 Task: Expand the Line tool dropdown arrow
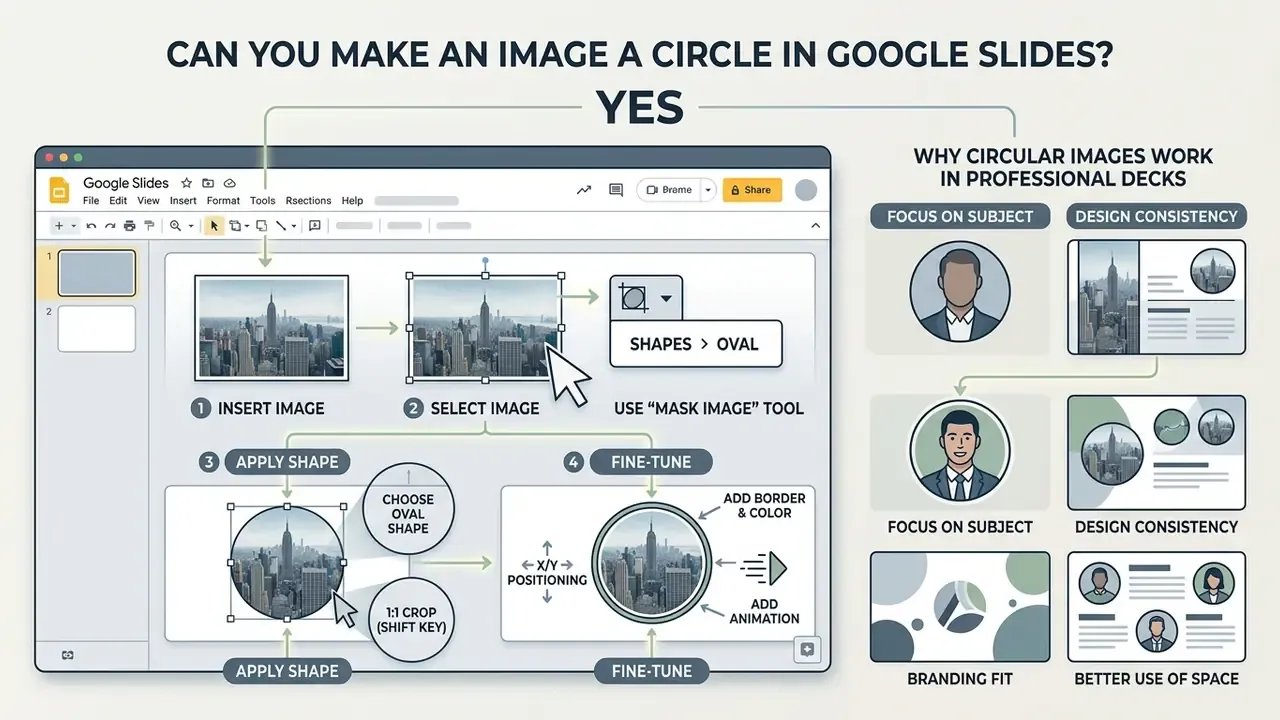[295, 227]
